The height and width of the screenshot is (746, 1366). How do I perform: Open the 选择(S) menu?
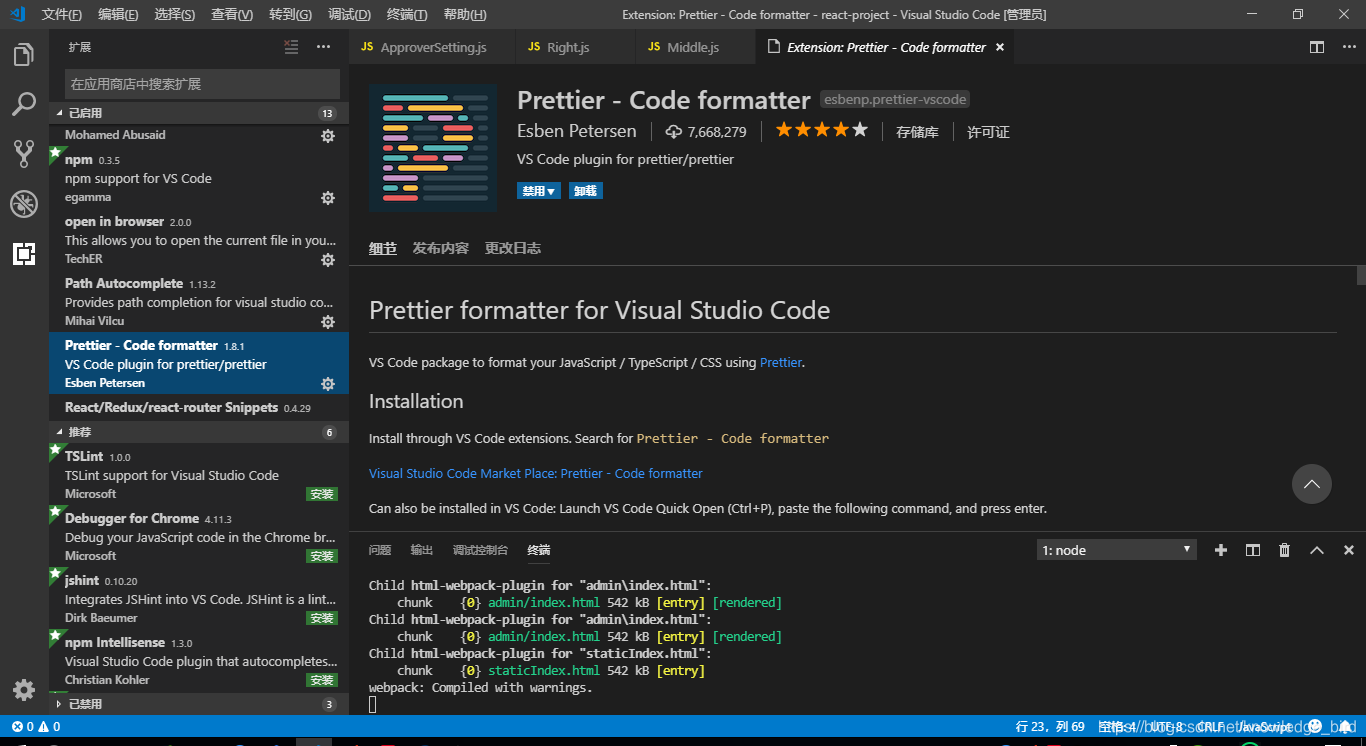(x=175, y=14)
